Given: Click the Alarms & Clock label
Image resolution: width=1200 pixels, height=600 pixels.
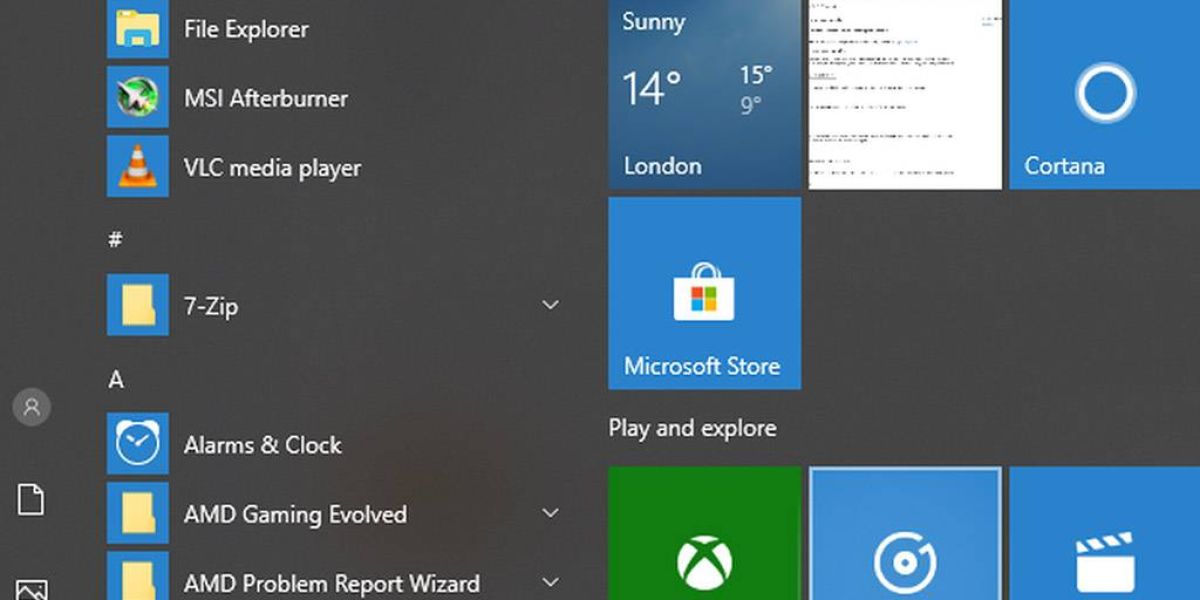Looking at the screenshot, I should click(x=263, y=445).
